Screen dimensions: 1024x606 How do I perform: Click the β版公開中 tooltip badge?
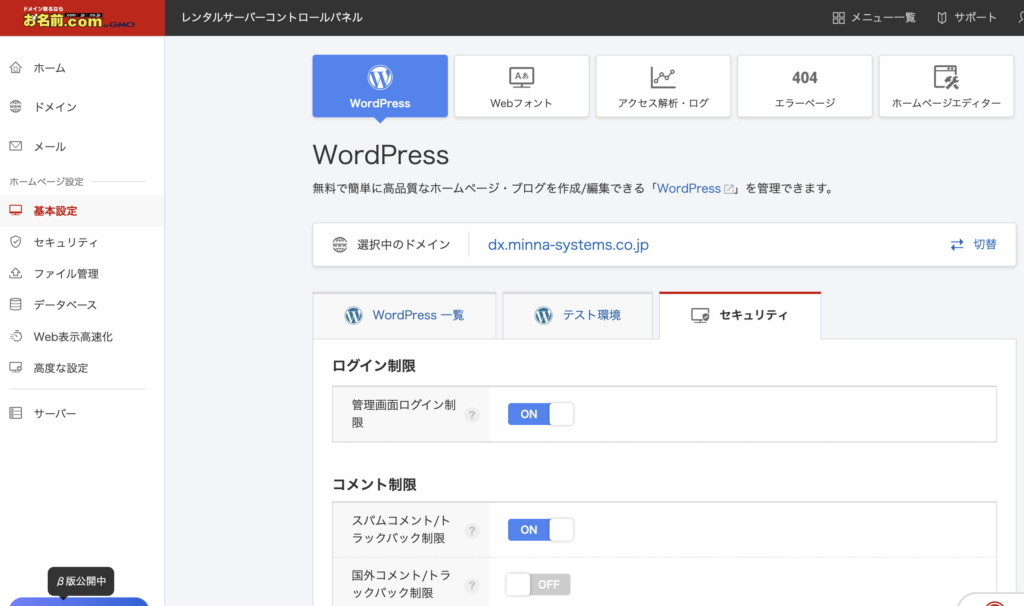coord(81,581)
